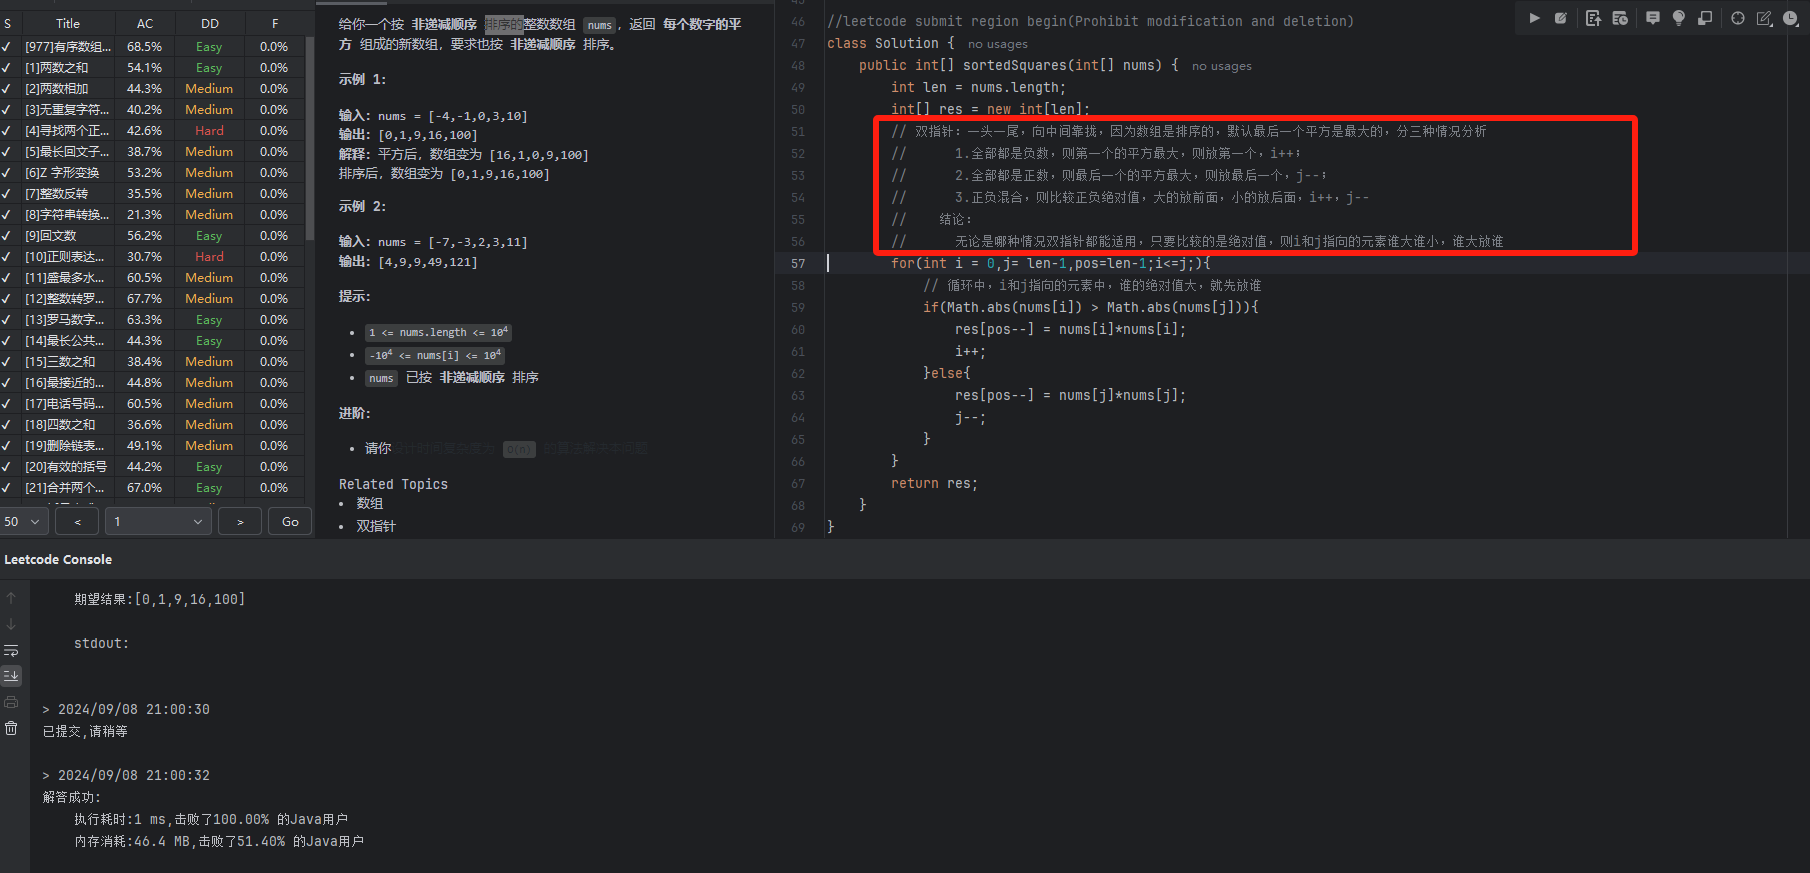Click the clock timer icon

[1791, 18]
